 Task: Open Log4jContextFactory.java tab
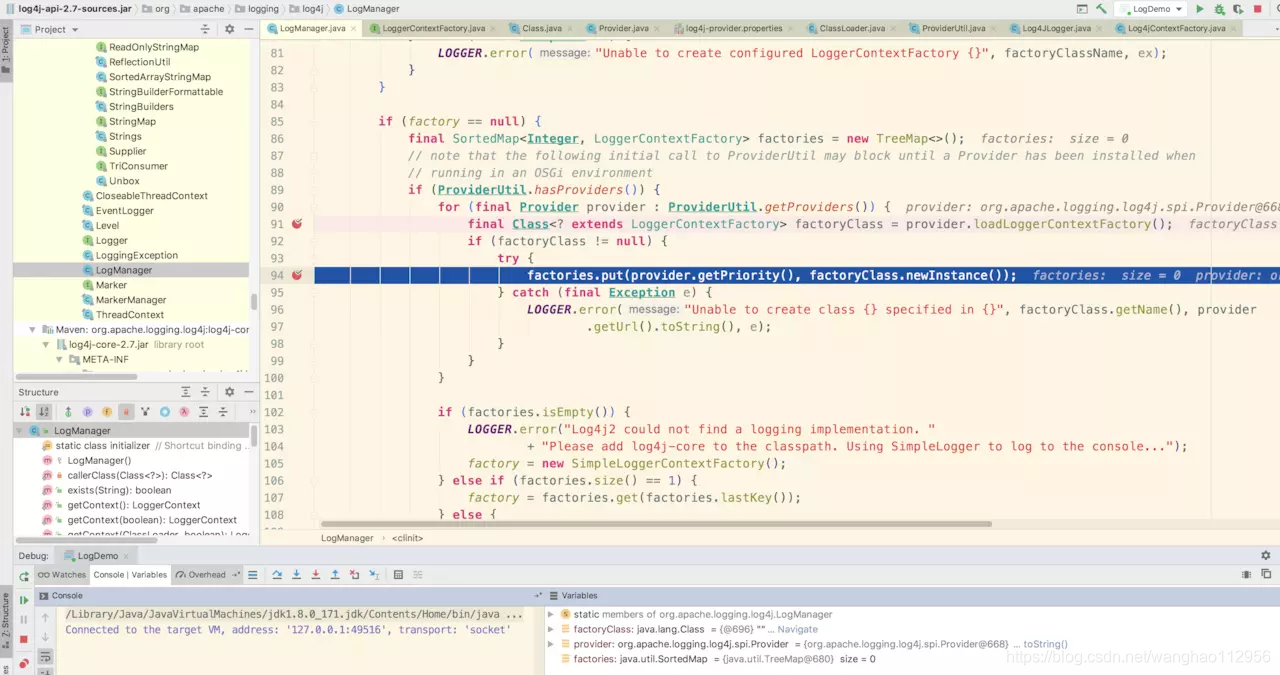pos(1176,28)
